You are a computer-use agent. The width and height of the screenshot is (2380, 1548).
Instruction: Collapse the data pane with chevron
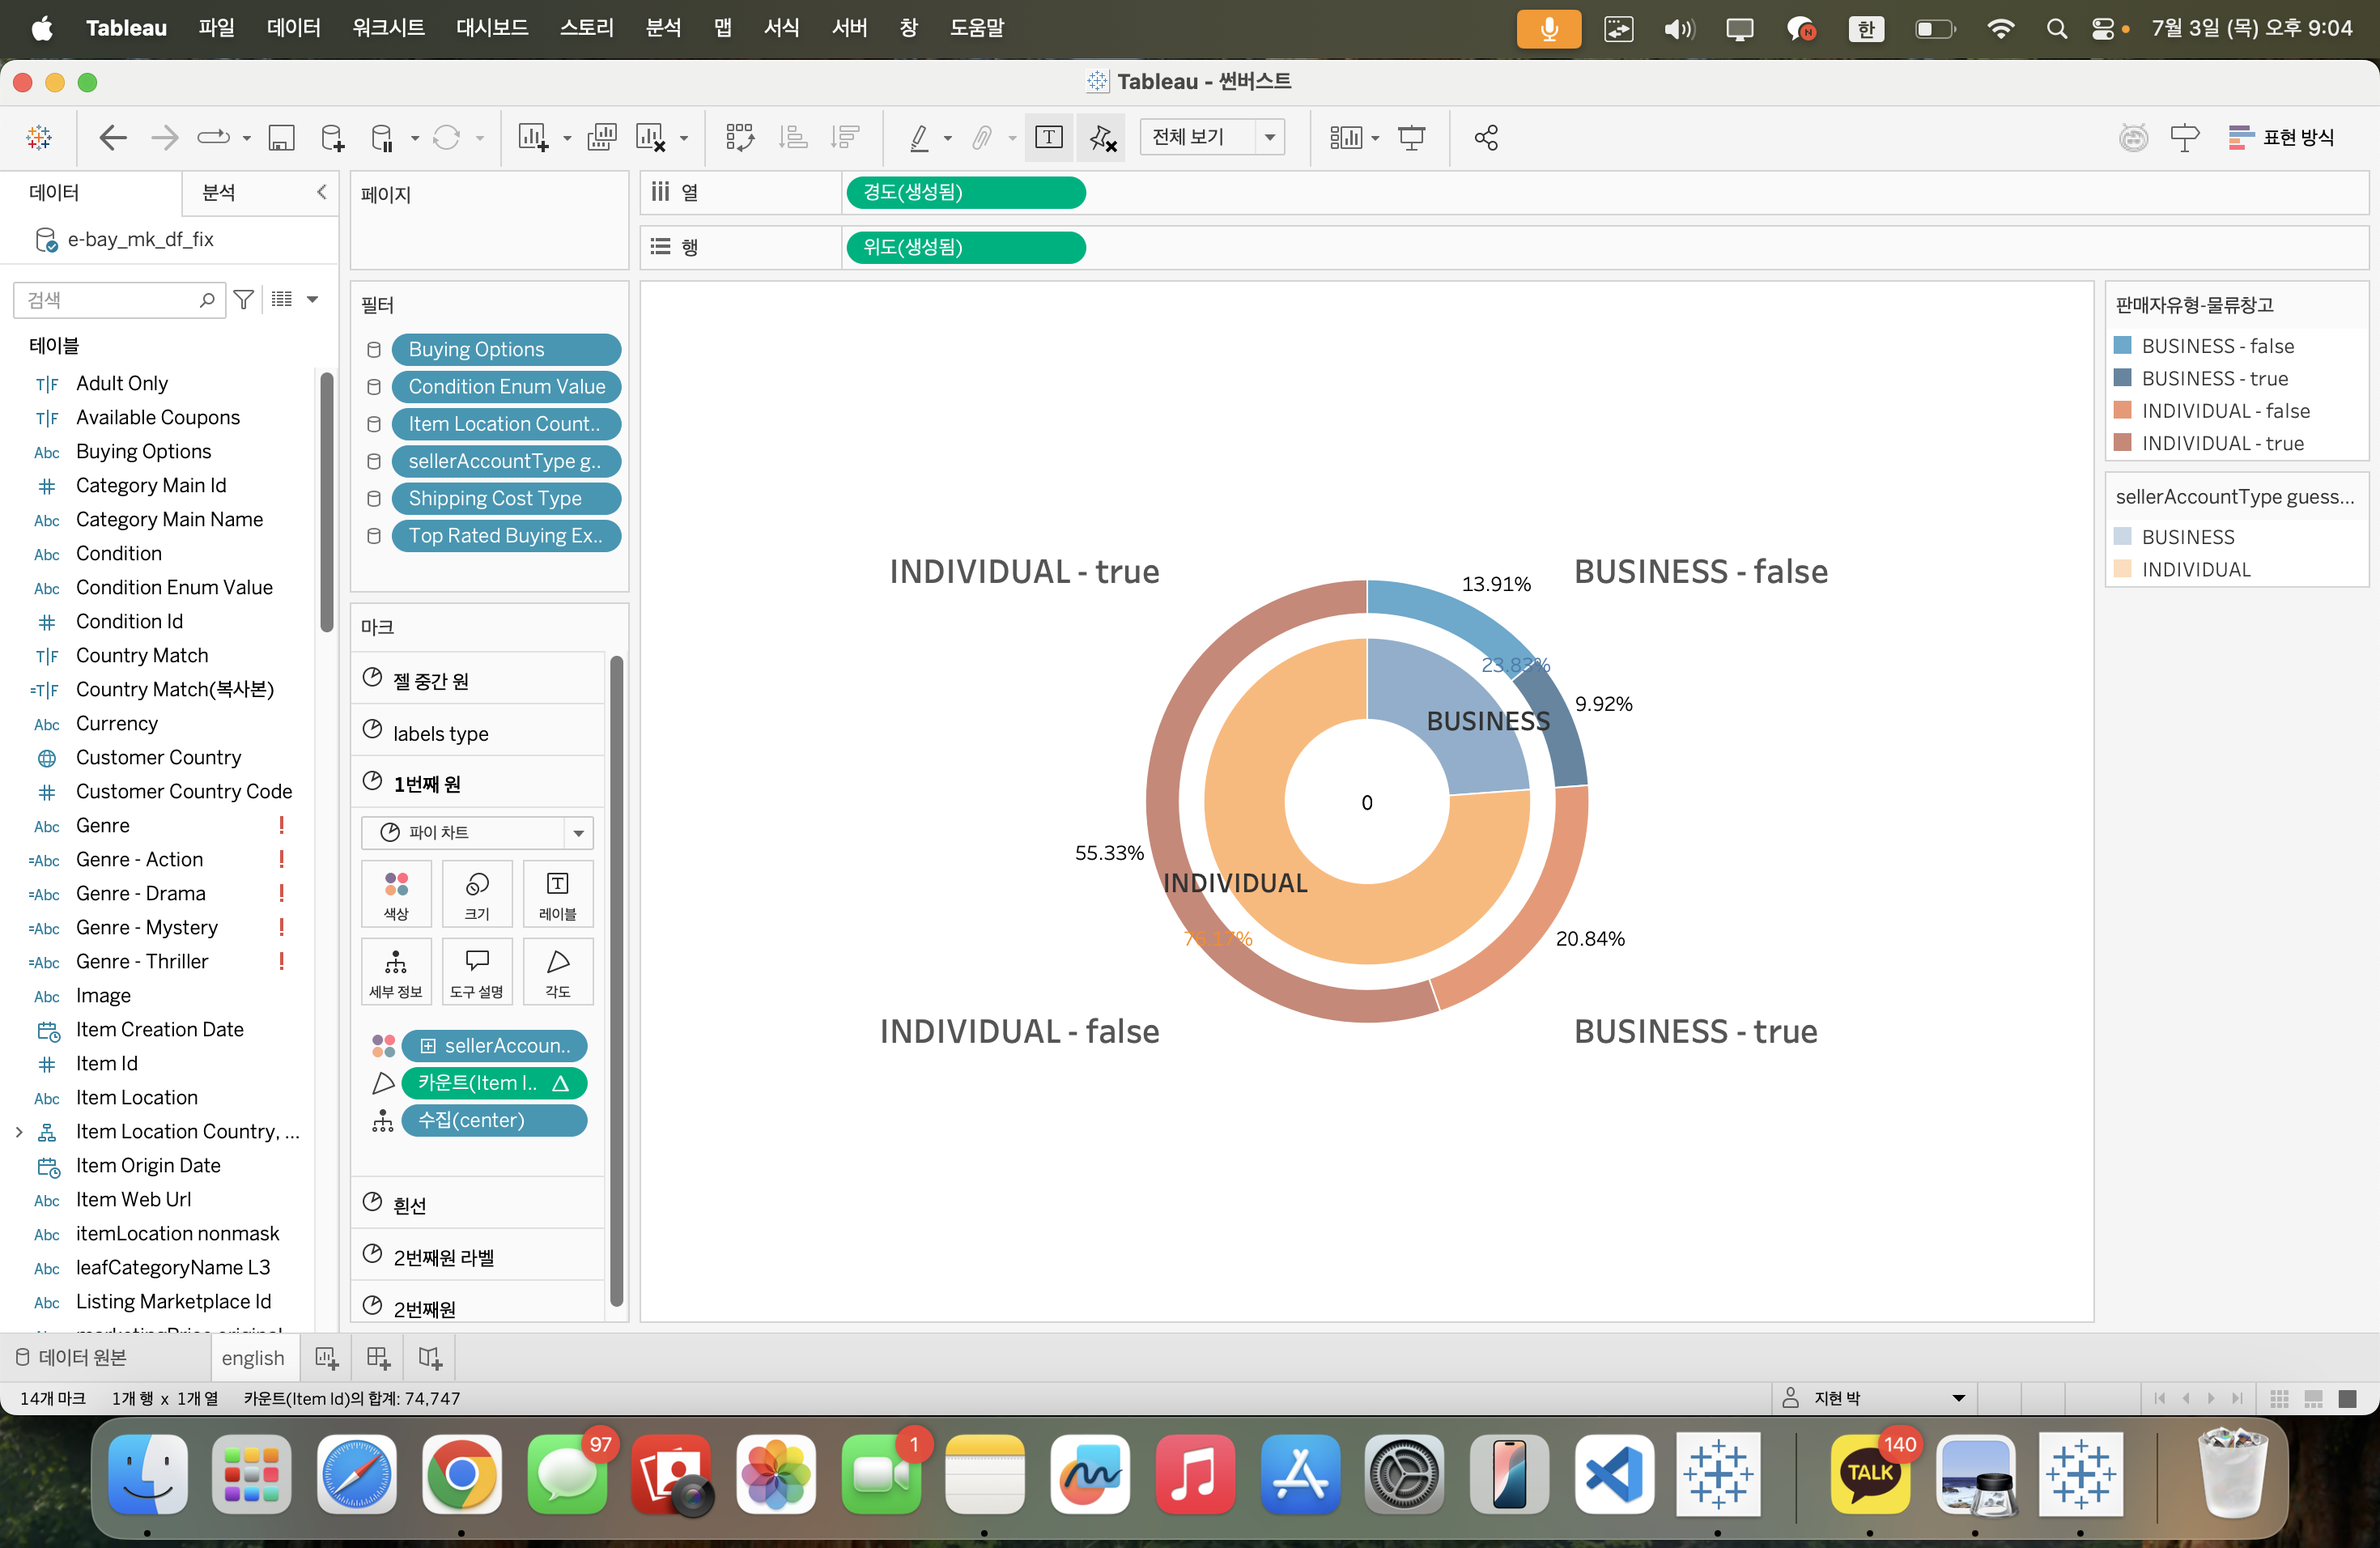pyautogui.click(x=321, y=192)
